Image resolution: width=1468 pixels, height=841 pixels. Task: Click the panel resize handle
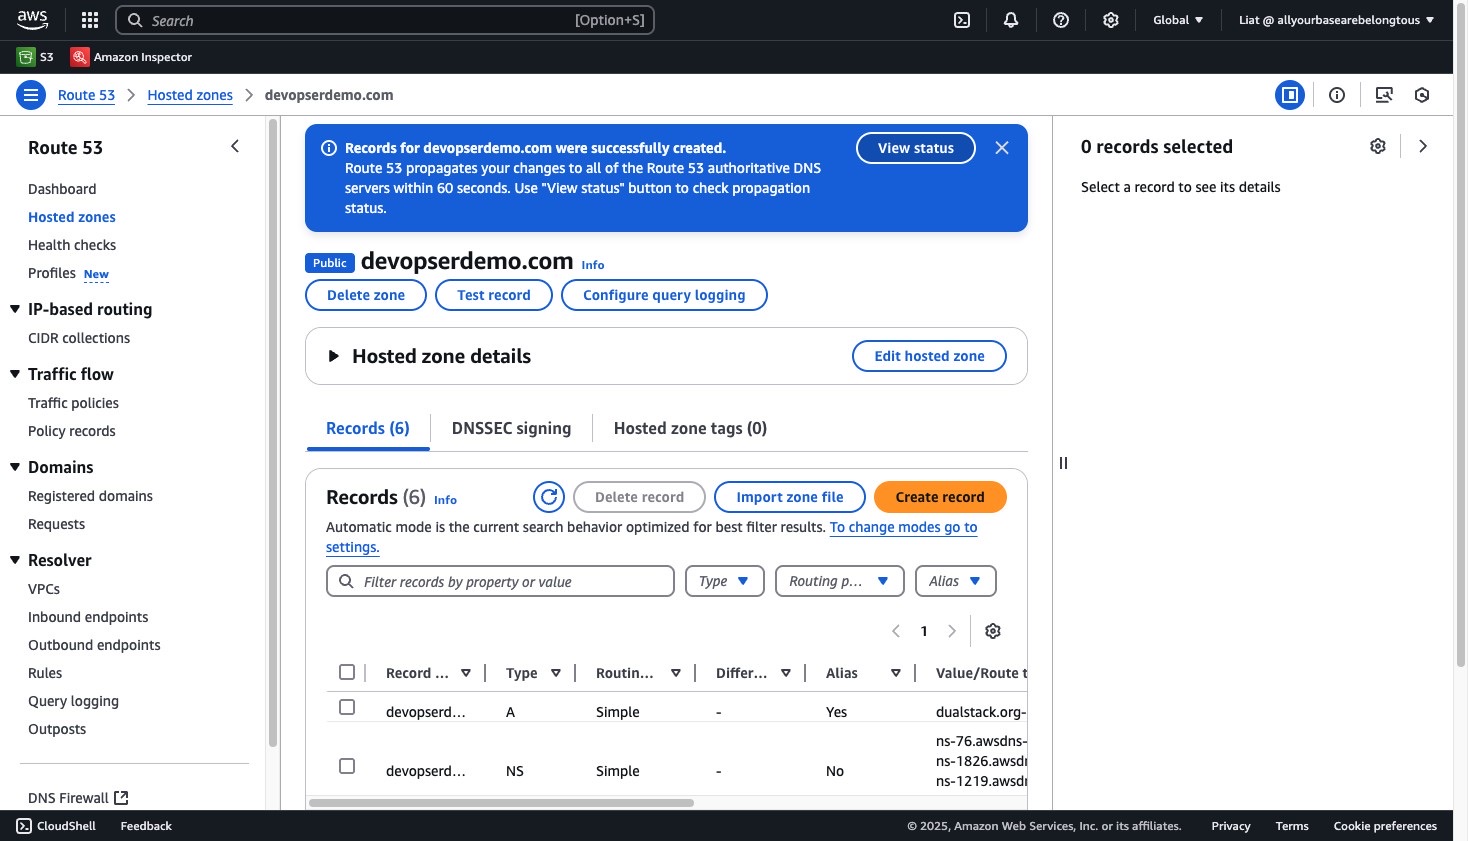coord(1063,463)
